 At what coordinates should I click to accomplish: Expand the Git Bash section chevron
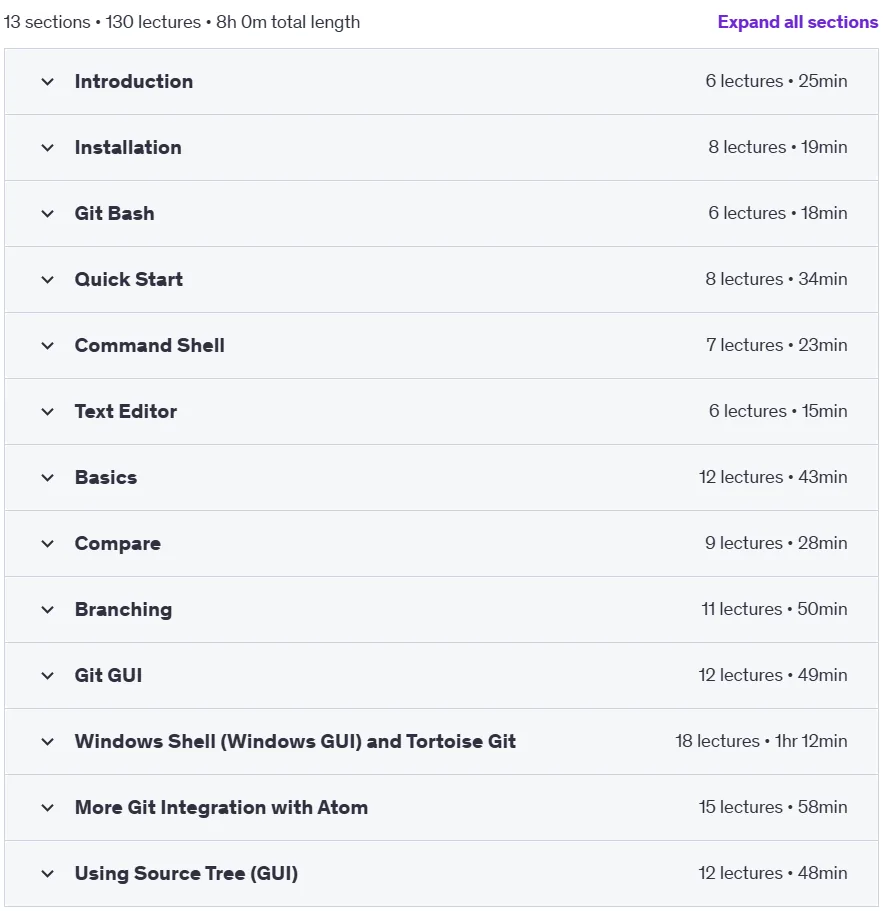(48, 214)
